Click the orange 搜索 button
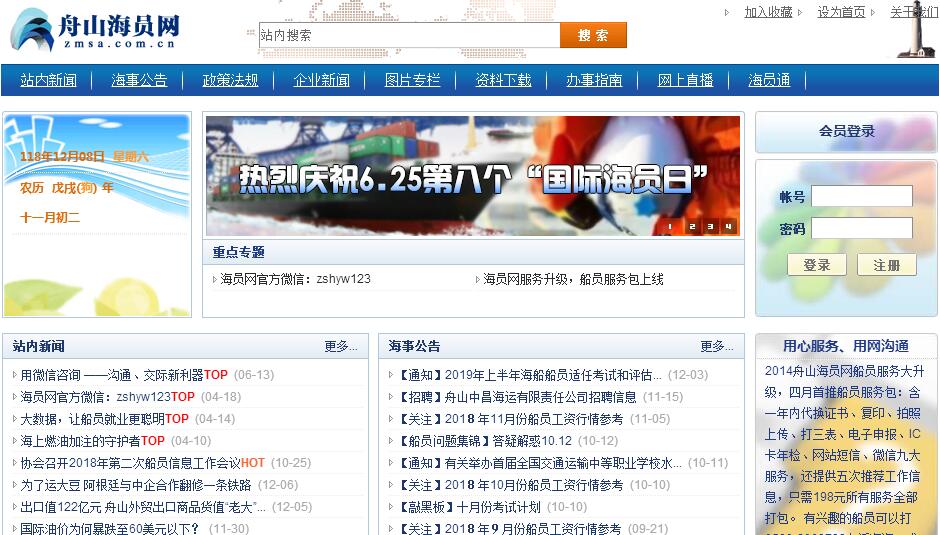 click(x=593, y=35)
